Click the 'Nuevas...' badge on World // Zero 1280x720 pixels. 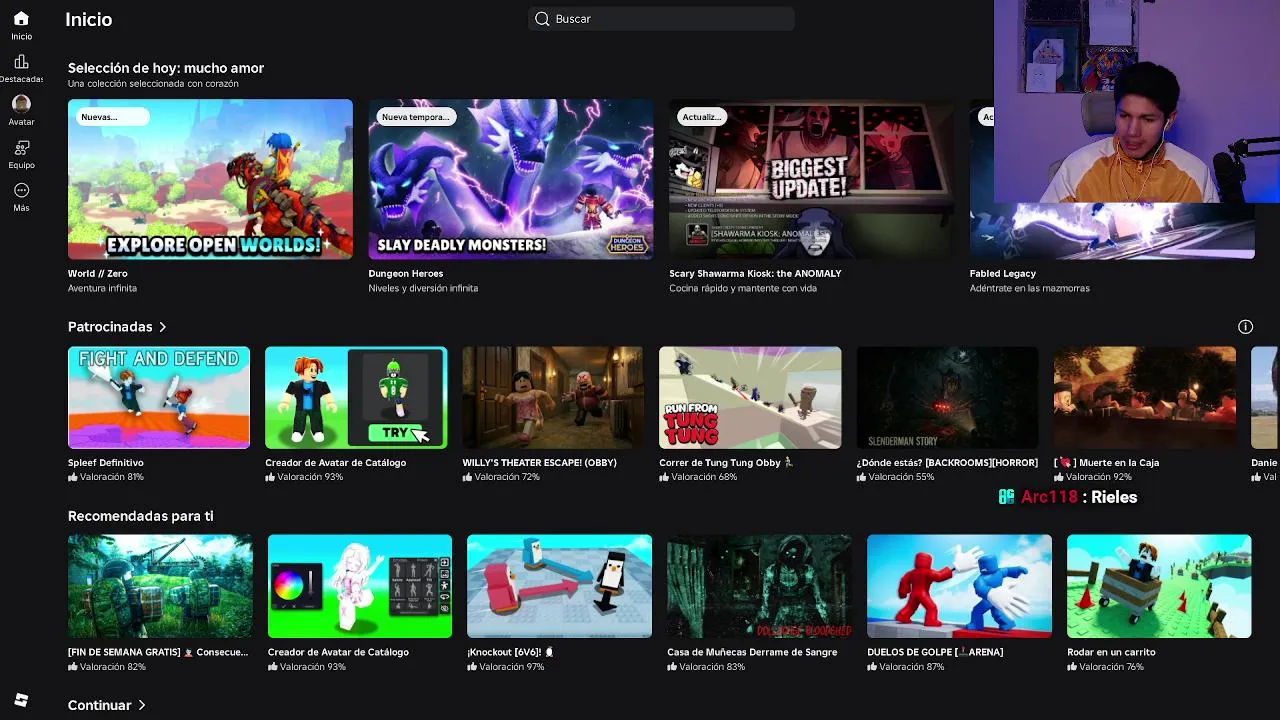[x=112, y=117]
